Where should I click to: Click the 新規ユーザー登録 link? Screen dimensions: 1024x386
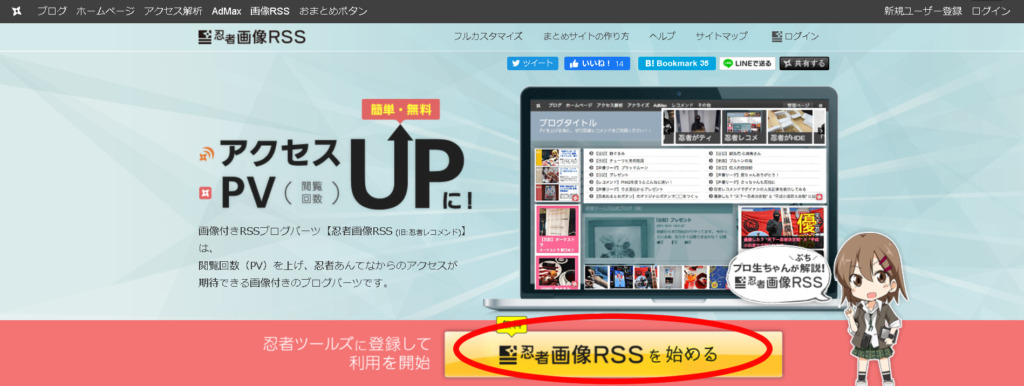[923, 11]
